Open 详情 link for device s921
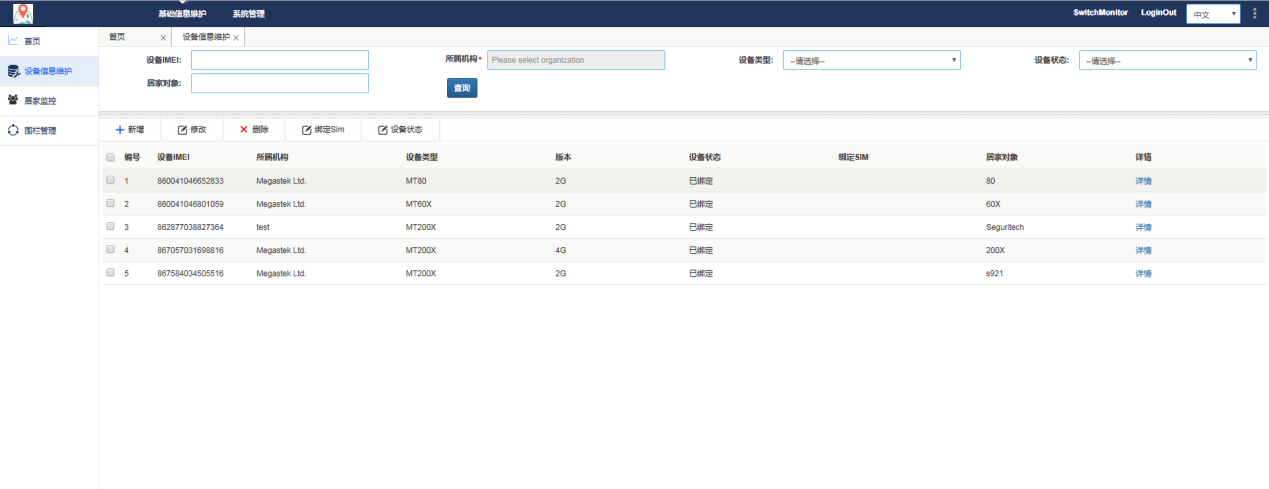This screenshot has height=489, width=1269. click(x=1143, y=273)
